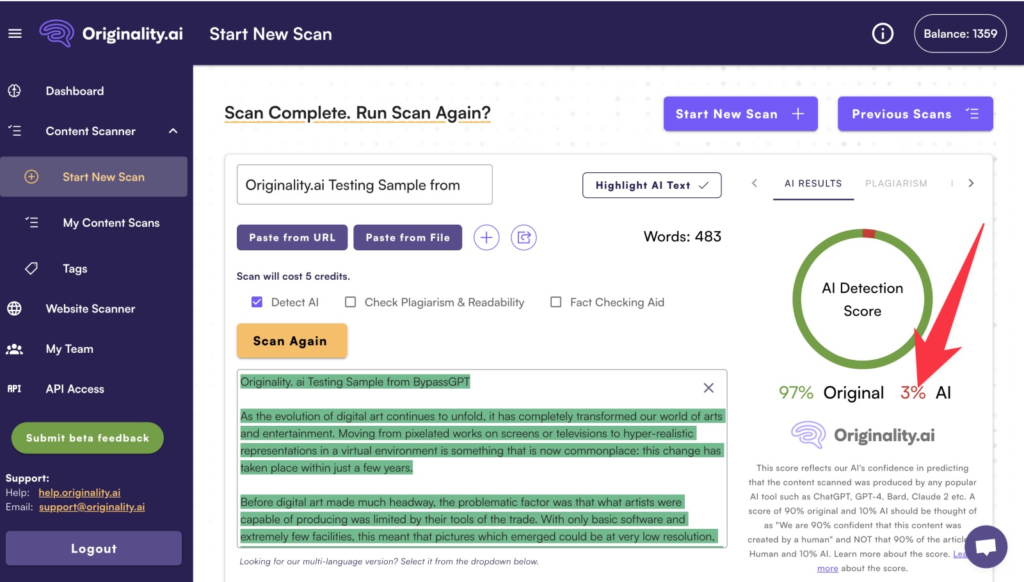This screenshot has width=1024, height=582.
Task: Click the plus icon beside Paste from File
Action: click(486, 238)
